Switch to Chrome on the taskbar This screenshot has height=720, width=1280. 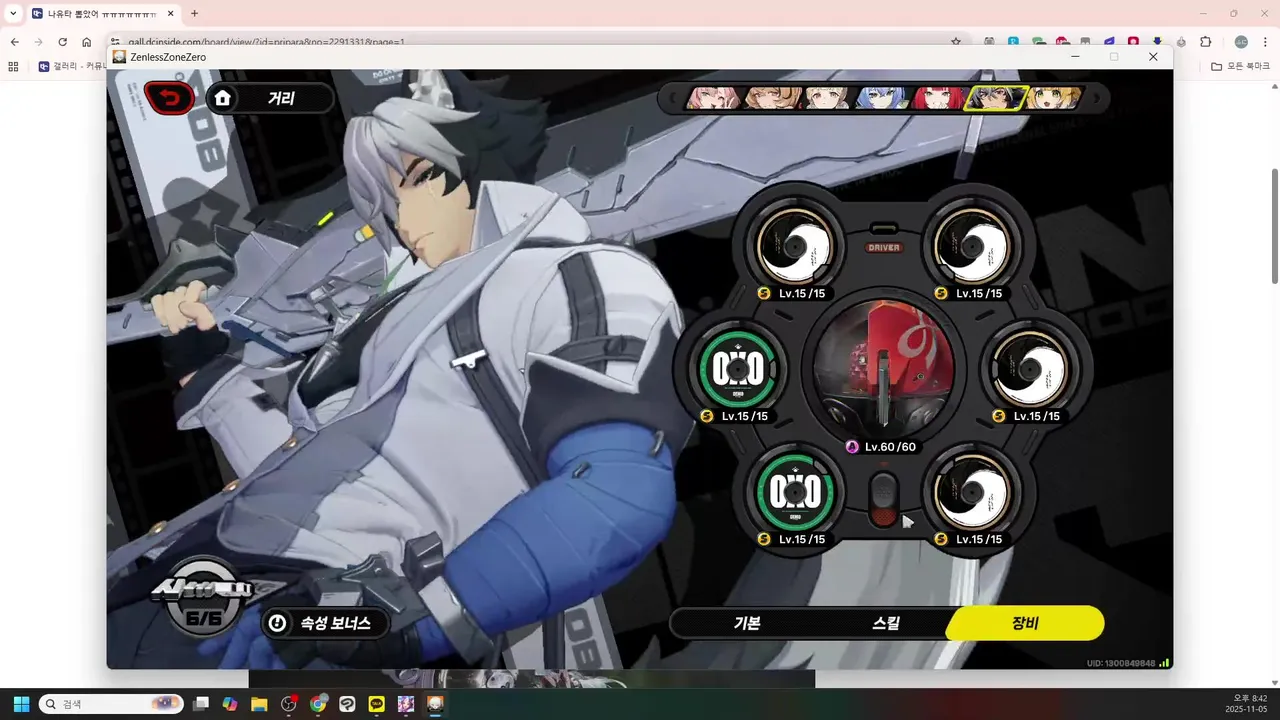pyautogui.click(x=318, y=704)
